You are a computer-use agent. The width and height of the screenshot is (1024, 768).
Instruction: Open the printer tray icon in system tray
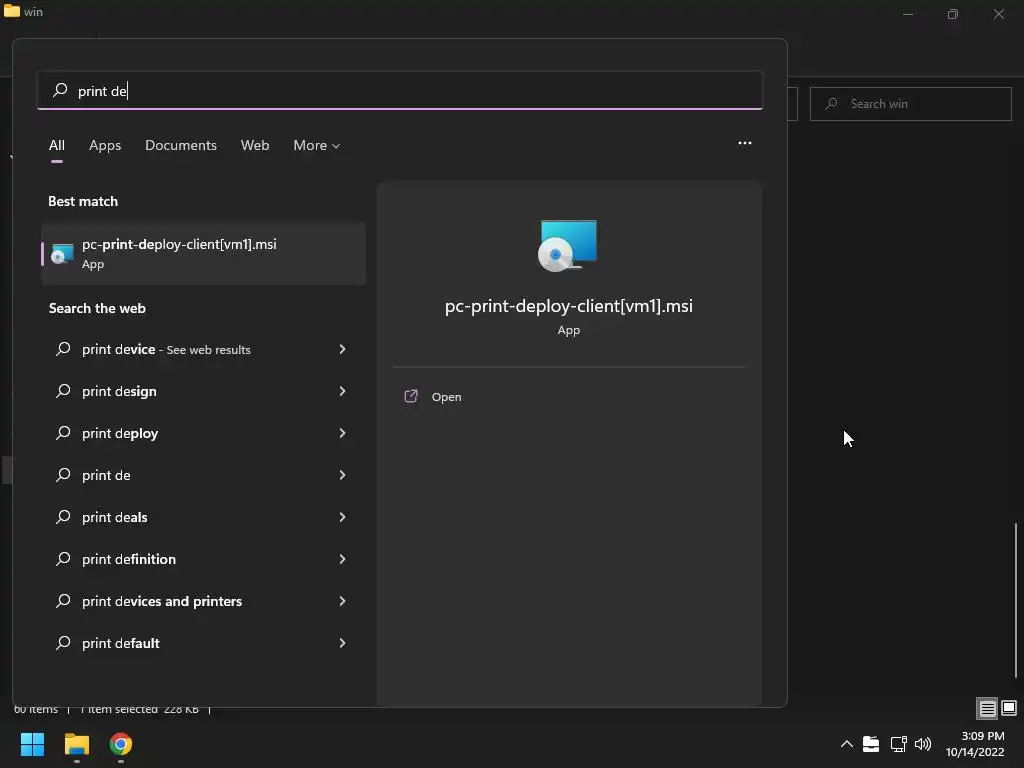coord(871,744)
